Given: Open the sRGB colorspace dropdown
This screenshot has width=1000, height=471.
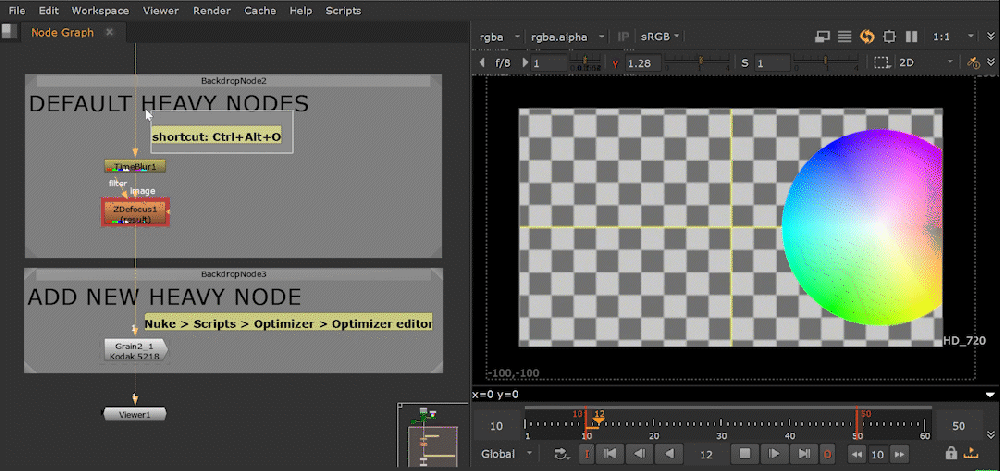Looking at the screenshot, I should coord(660,37).
